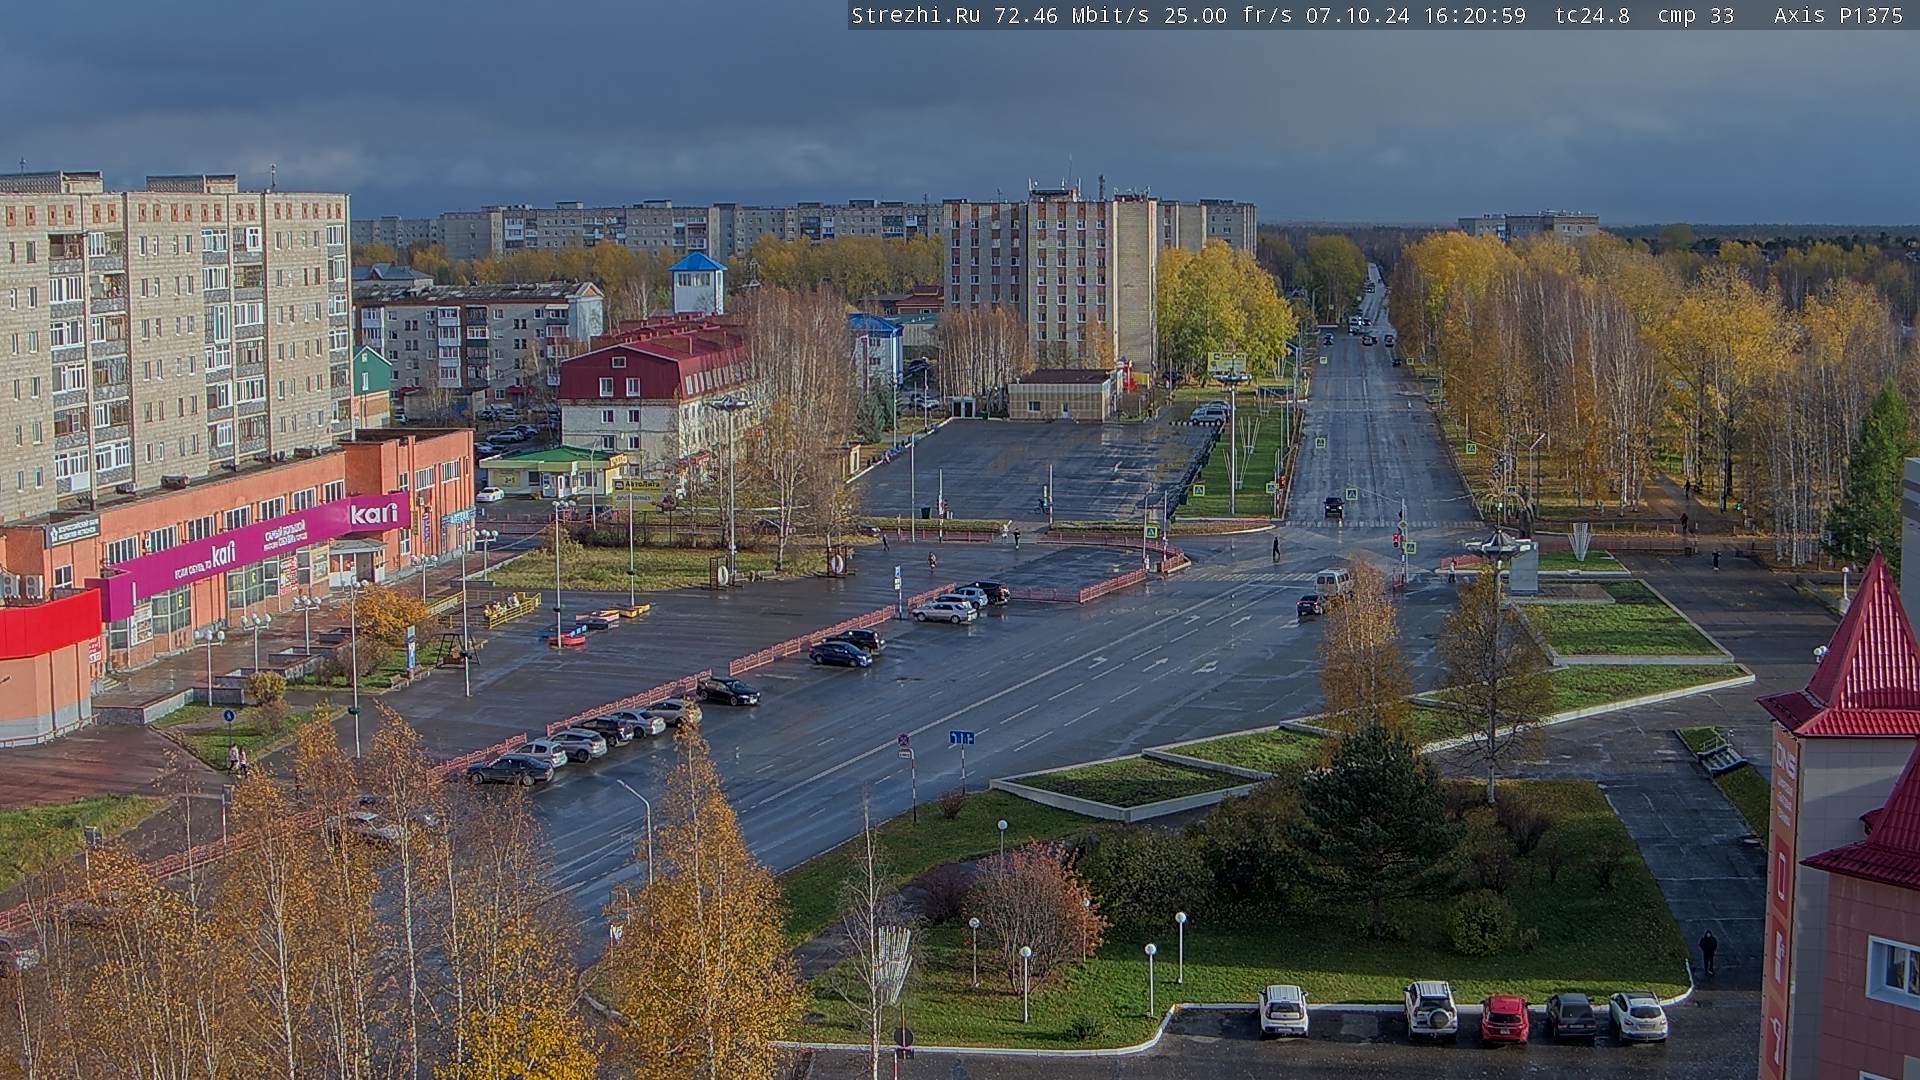Image resolution: width=1920 pixels, height=1080 pixels.
Task: Select the 07.10.24 date stamp
Action: (x=1358, y=15)
